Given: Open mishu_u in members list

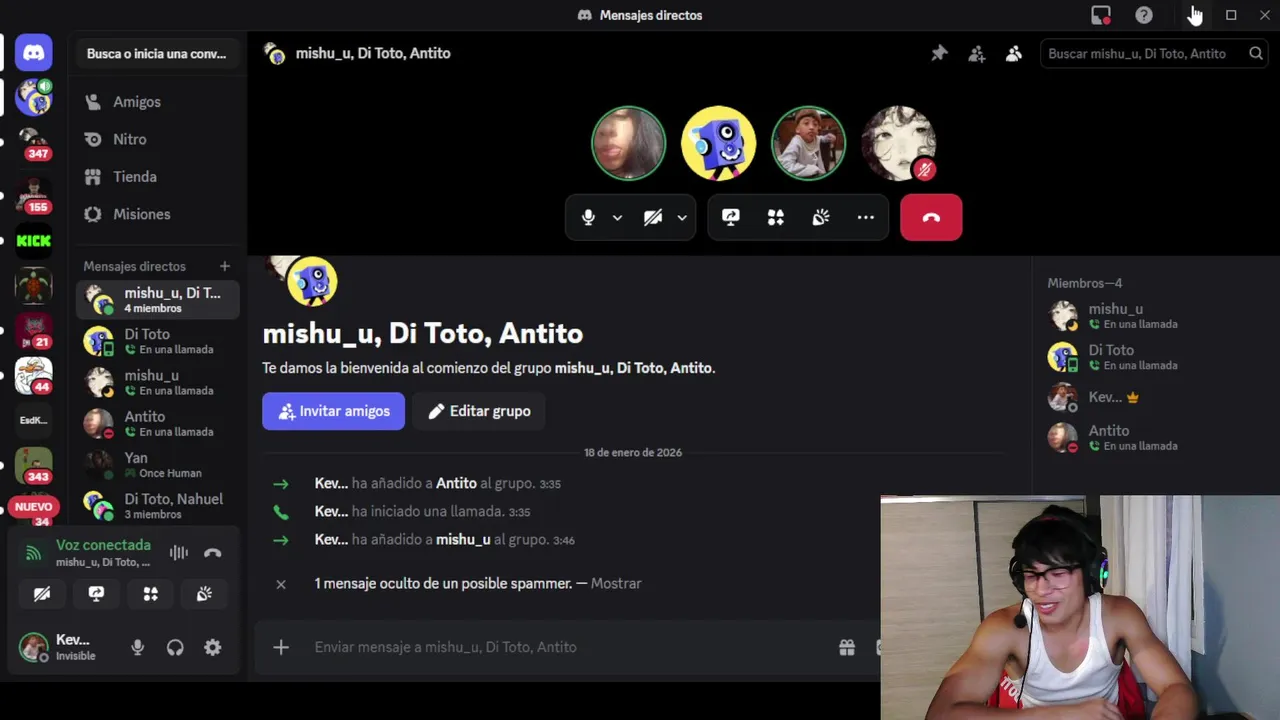Looking at the screenshot, I should pos(1155,316).
